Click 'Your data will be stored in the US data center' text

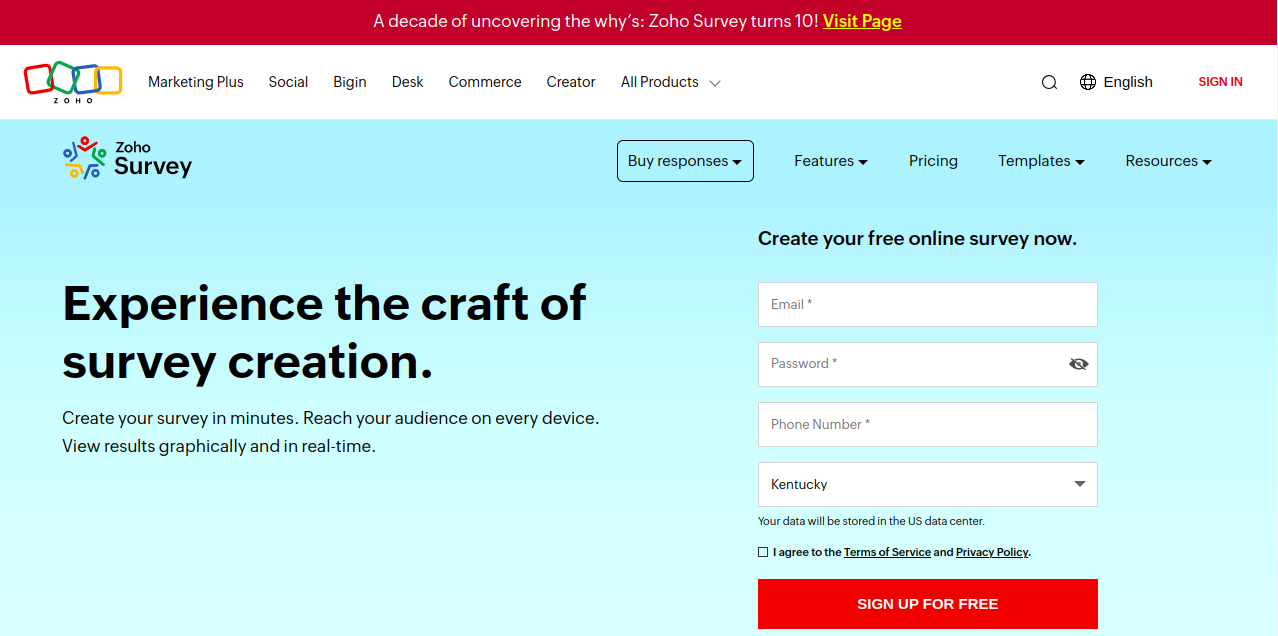pos(871,521)
